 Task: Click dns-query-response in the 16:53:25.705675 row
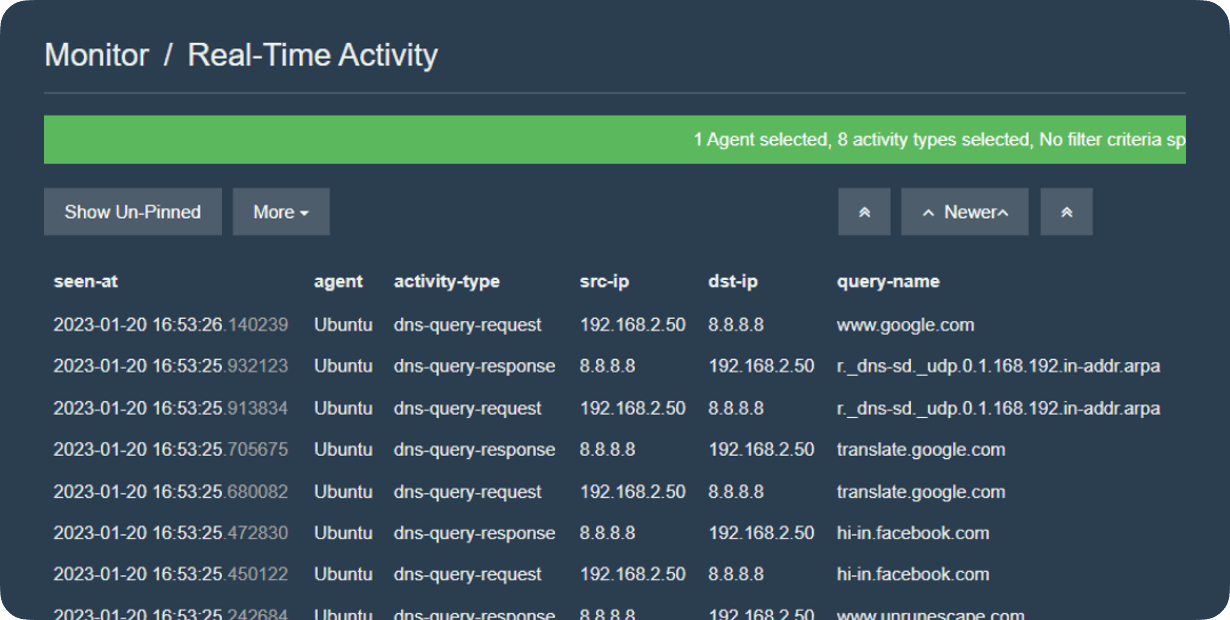pyautogui.click(x=475, y=450)
